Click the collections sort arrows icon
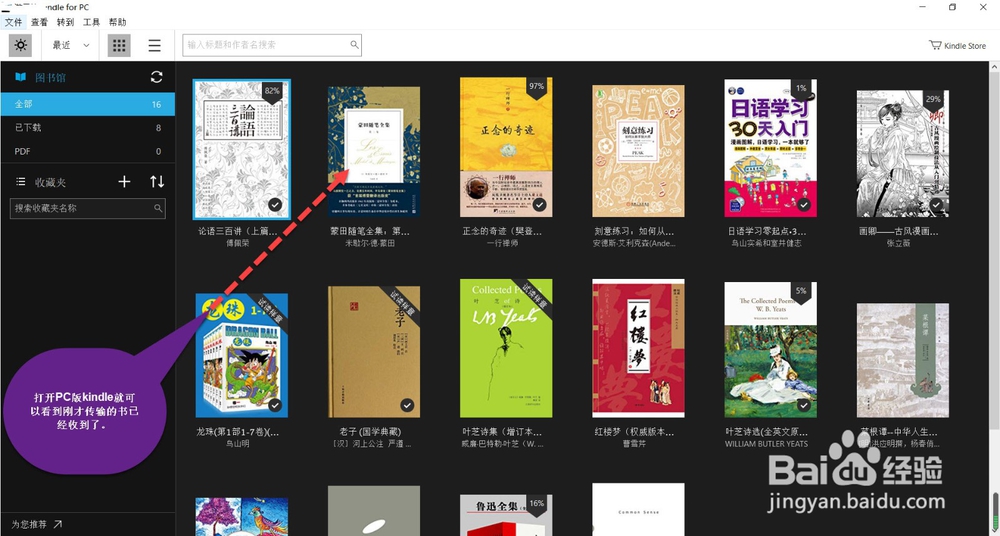1000x536 pixels. click(157, 182)
